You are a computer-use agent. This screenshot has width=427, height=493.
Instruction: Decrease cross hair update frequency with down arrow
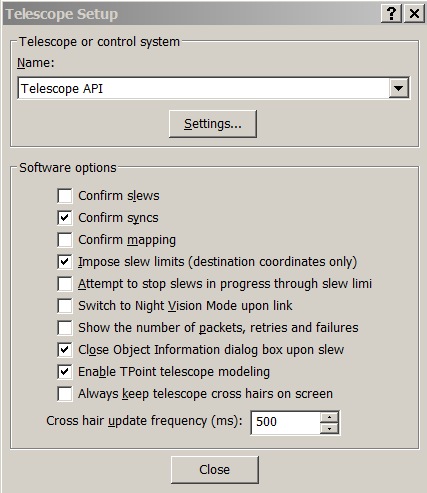click(329, 428)
